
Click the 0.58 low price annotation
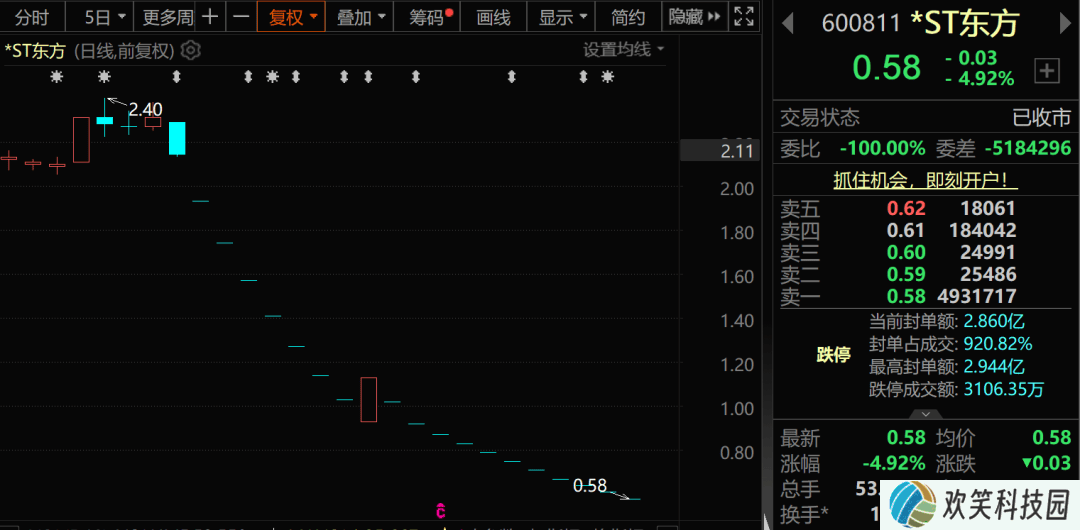tap(590, 486)
